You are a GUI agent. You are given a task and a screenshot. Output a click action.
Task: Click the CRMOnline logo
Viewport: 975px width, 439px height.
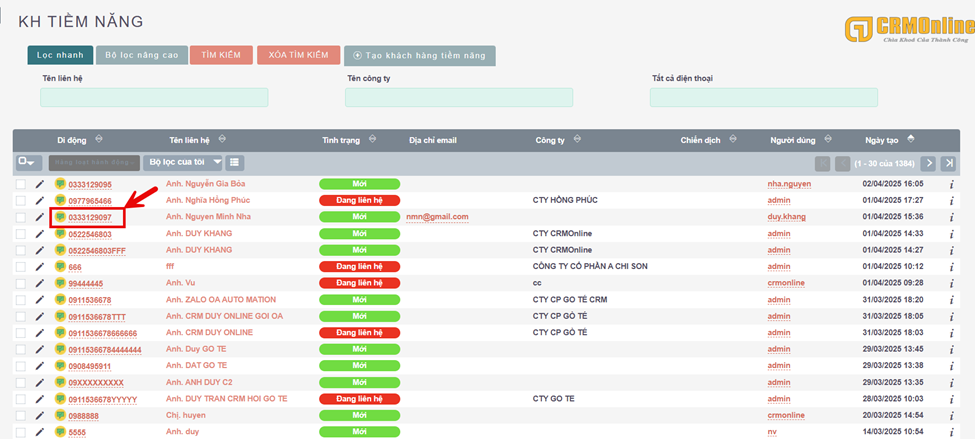[x=906, y=30]
